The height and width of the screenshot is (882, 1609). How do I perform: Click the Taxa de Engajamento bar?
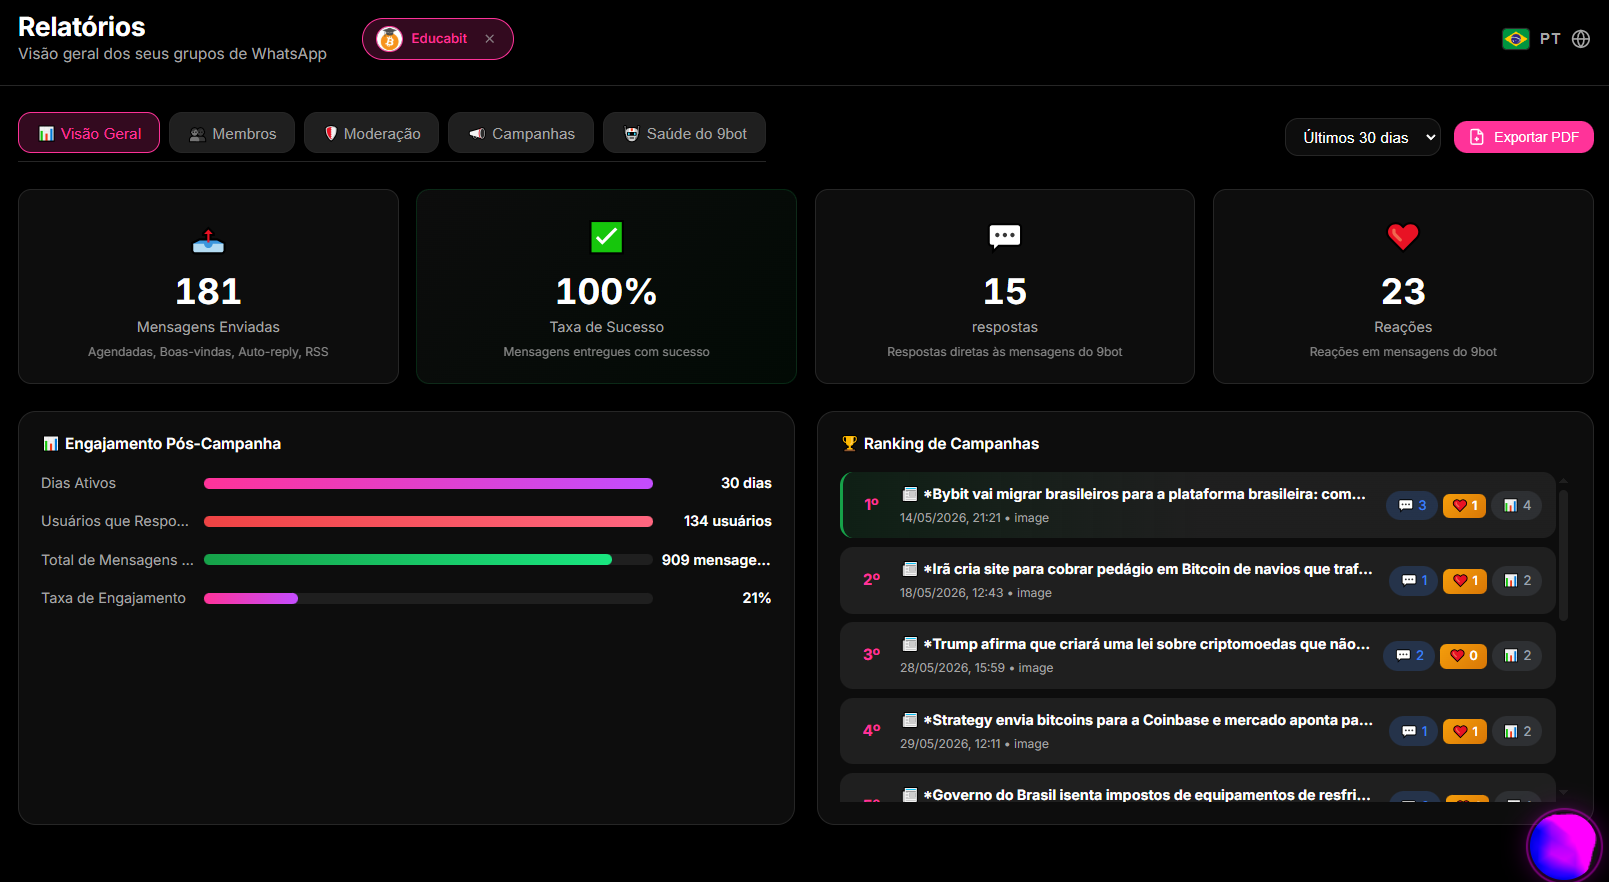pyautogui.click(x=428, y=598)
